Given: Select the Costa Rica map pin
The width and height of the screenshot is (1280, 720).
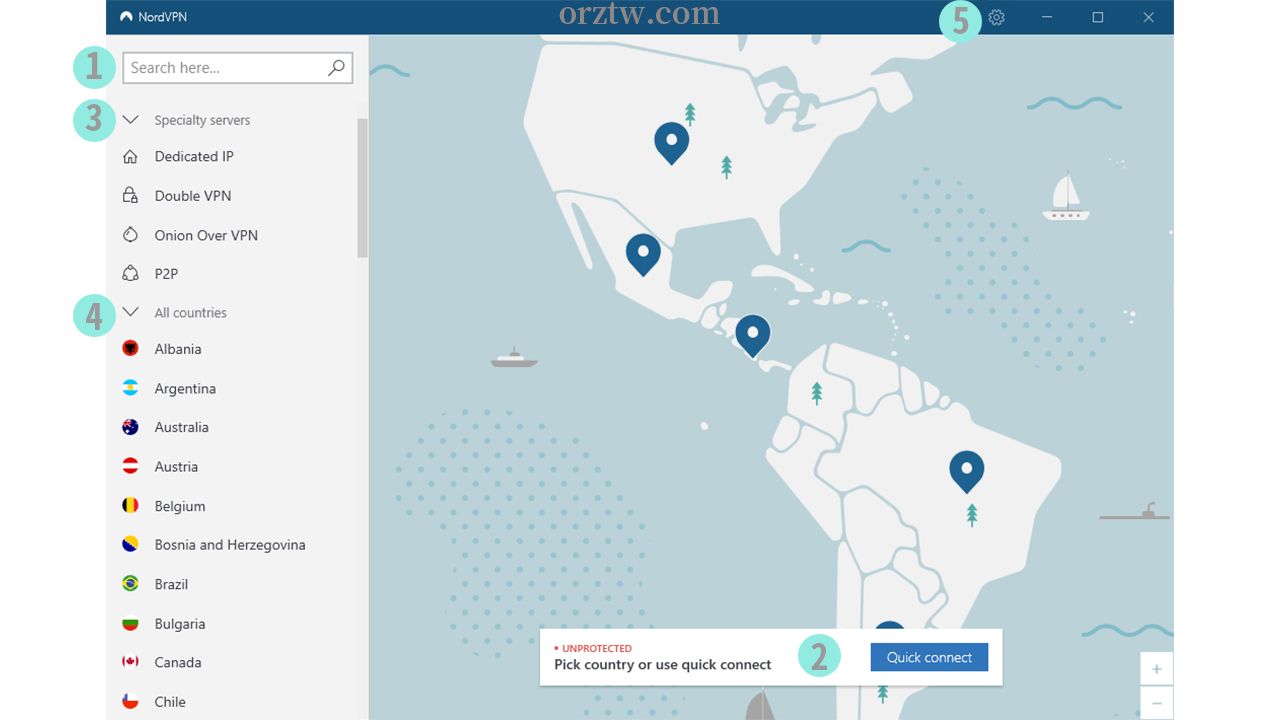Looking at the screenshot, I should (752, 336).
